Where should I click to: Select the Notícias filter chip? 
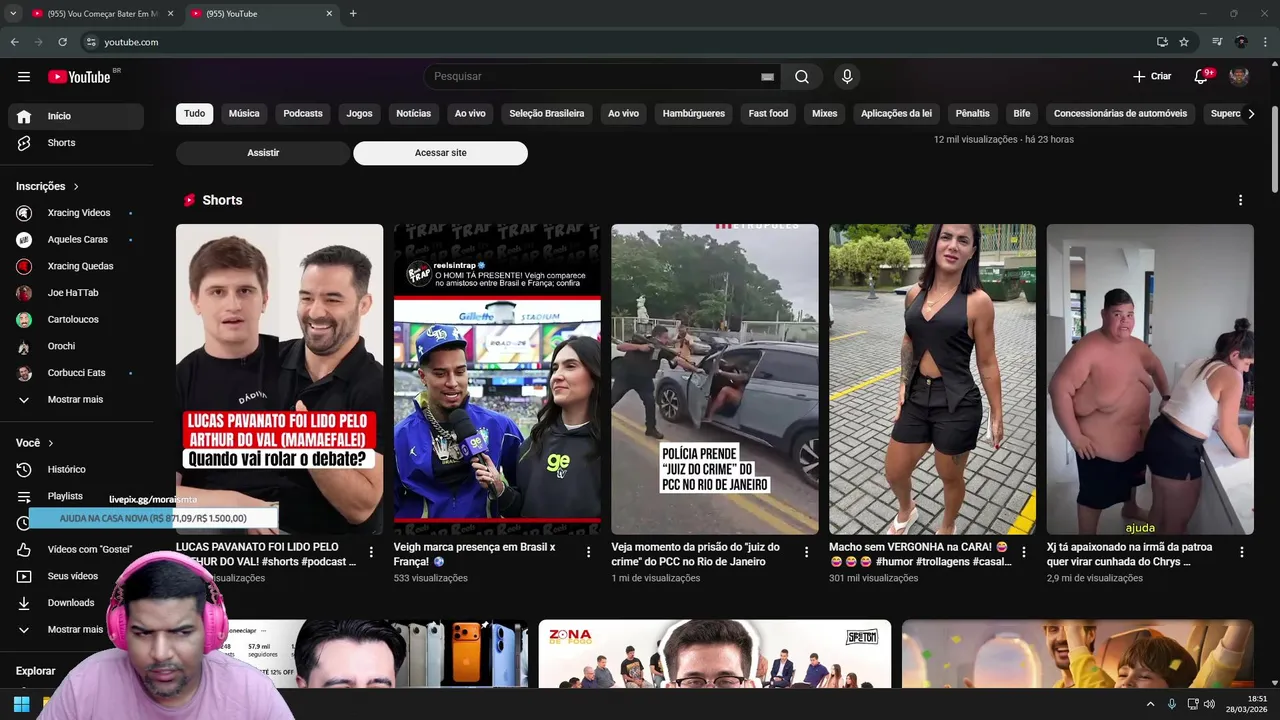coord(413,114)
